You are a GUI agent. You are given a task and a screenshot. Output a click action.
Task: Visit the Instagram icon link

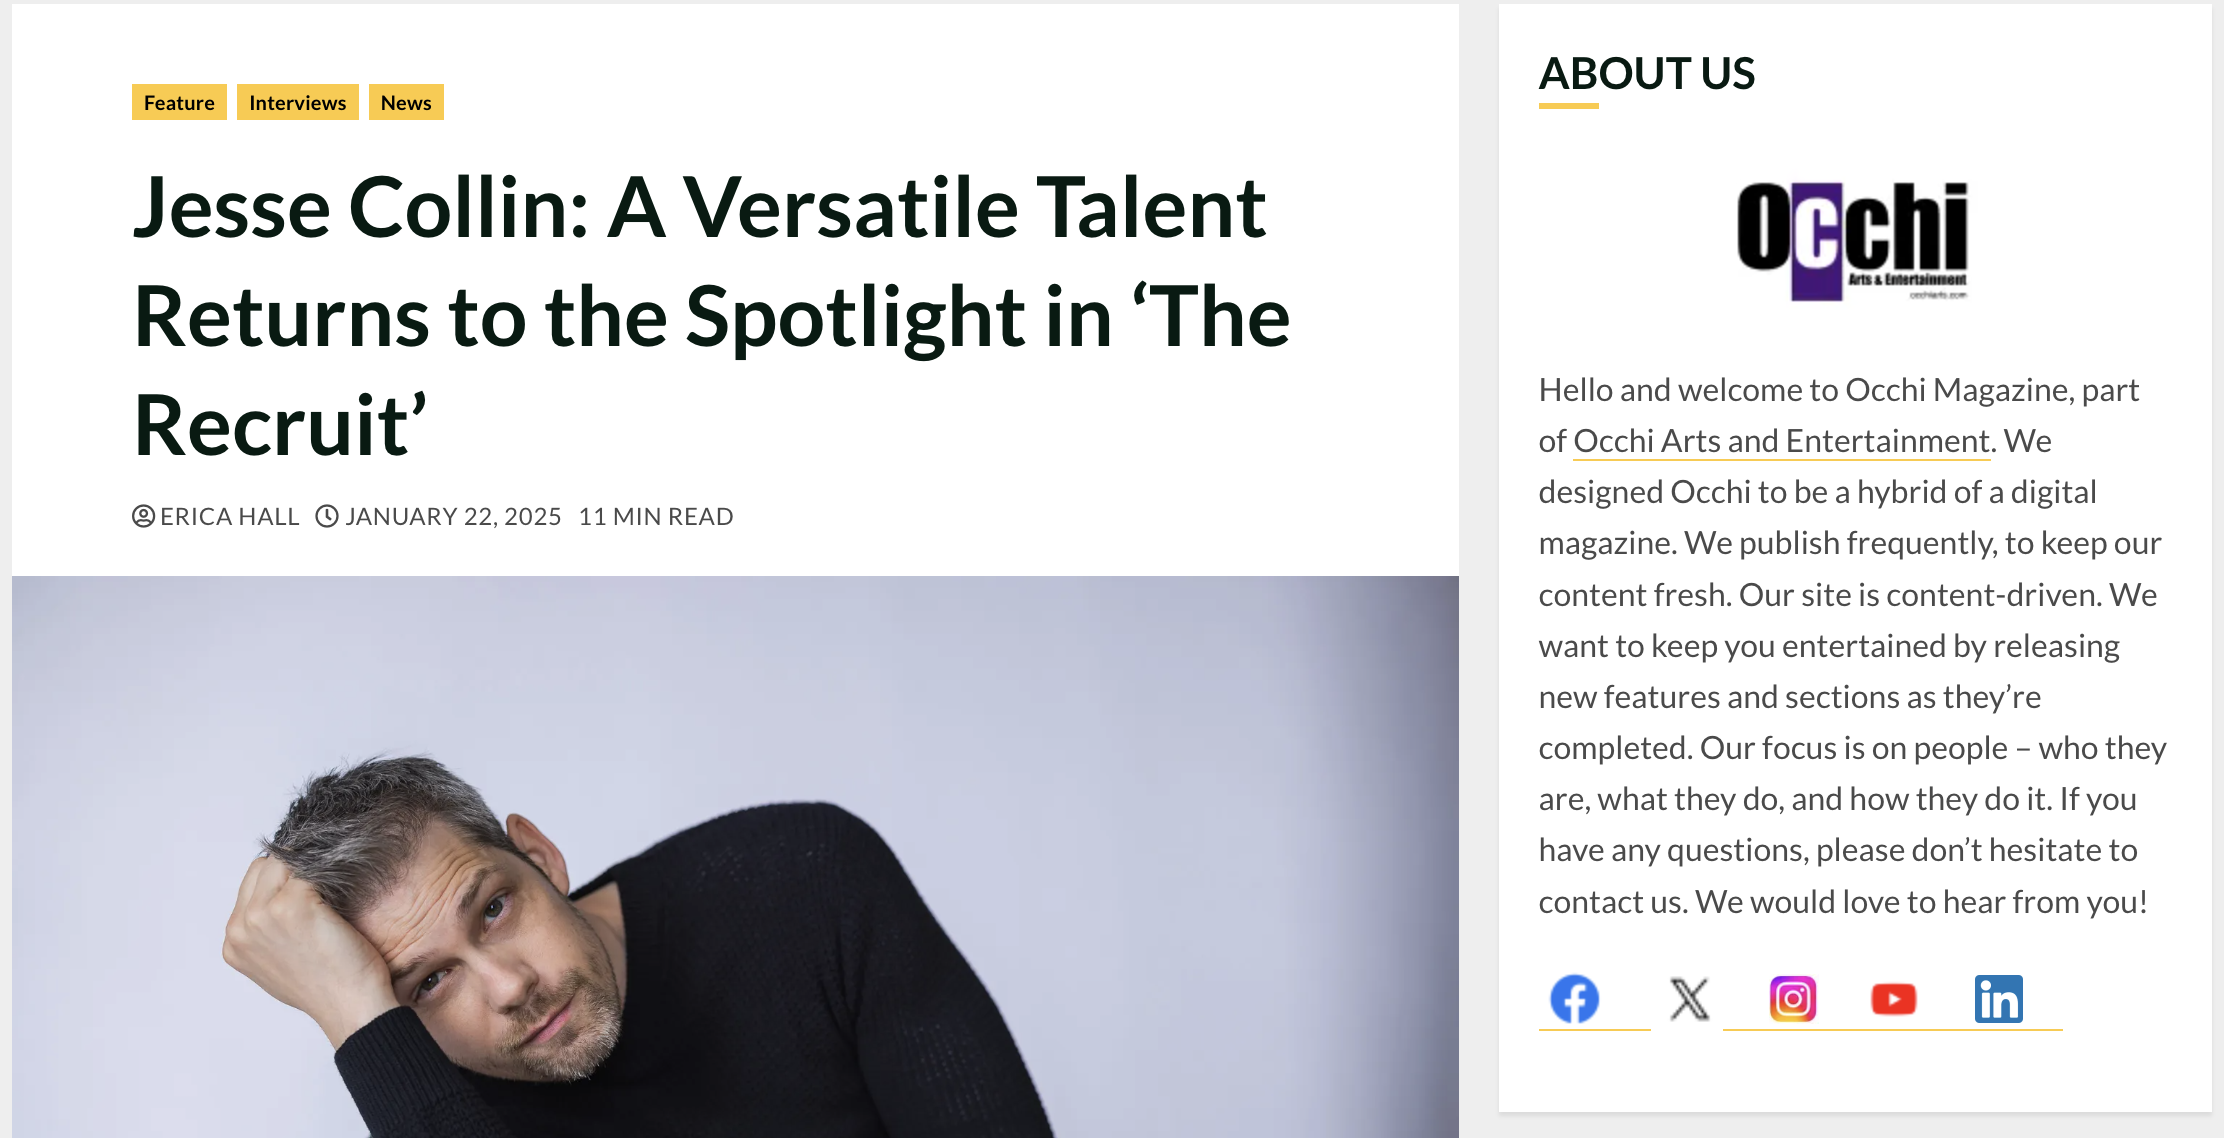click(x=1793, y=999)
